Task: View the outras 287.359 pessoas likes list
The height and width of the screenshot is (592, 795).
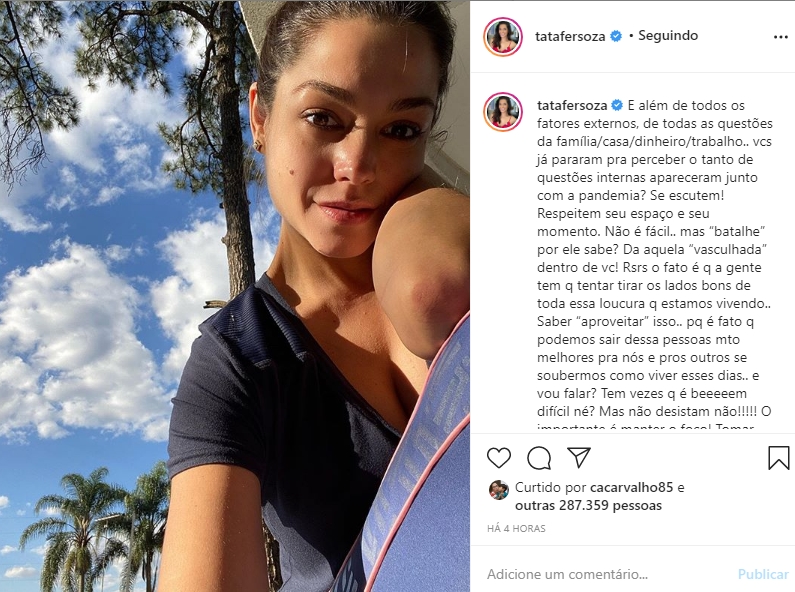Action: (588, 506)
